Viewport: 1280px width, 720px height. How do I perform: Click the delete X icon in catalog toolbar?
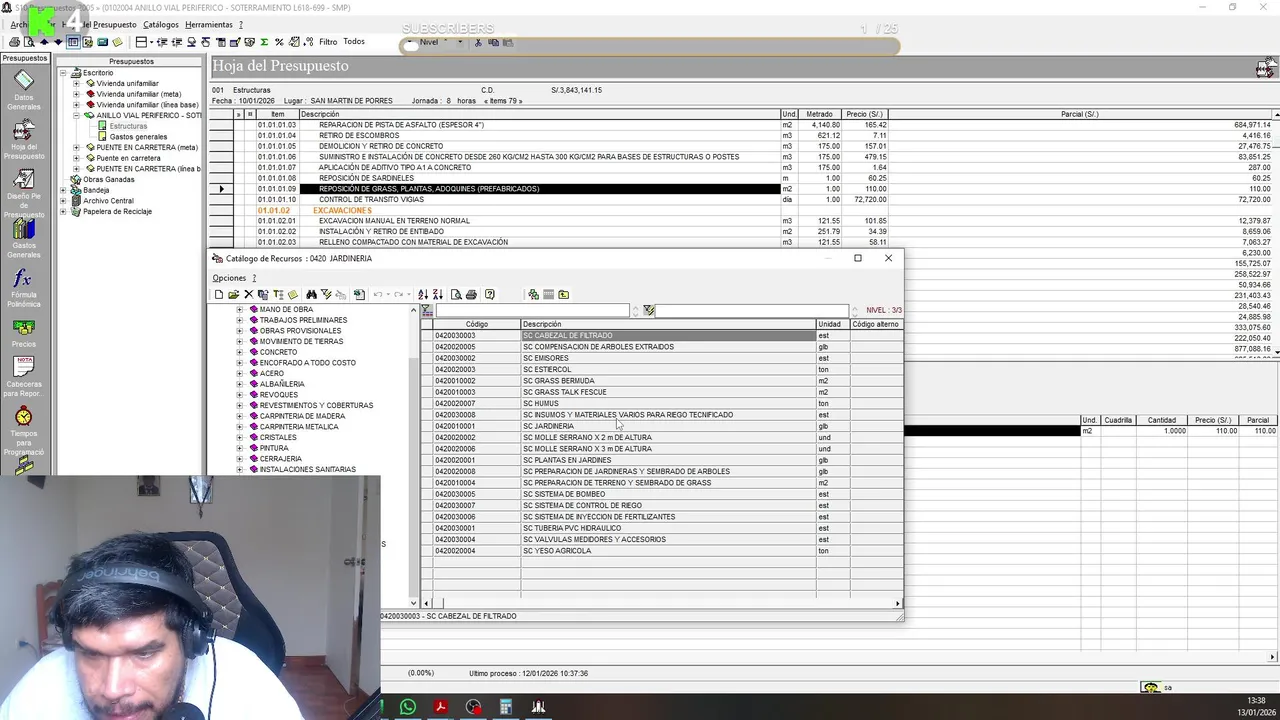pos(248,295)
